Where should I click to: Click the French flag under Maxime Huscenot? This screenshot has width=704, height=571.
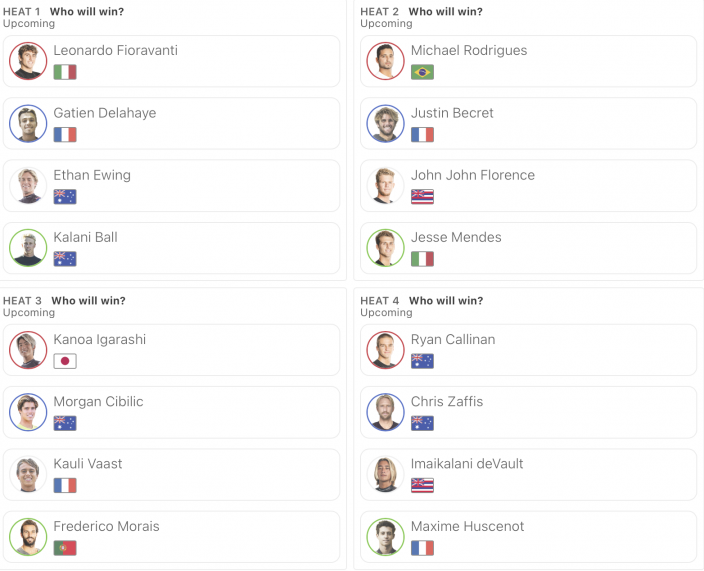[x=422, y=548]
